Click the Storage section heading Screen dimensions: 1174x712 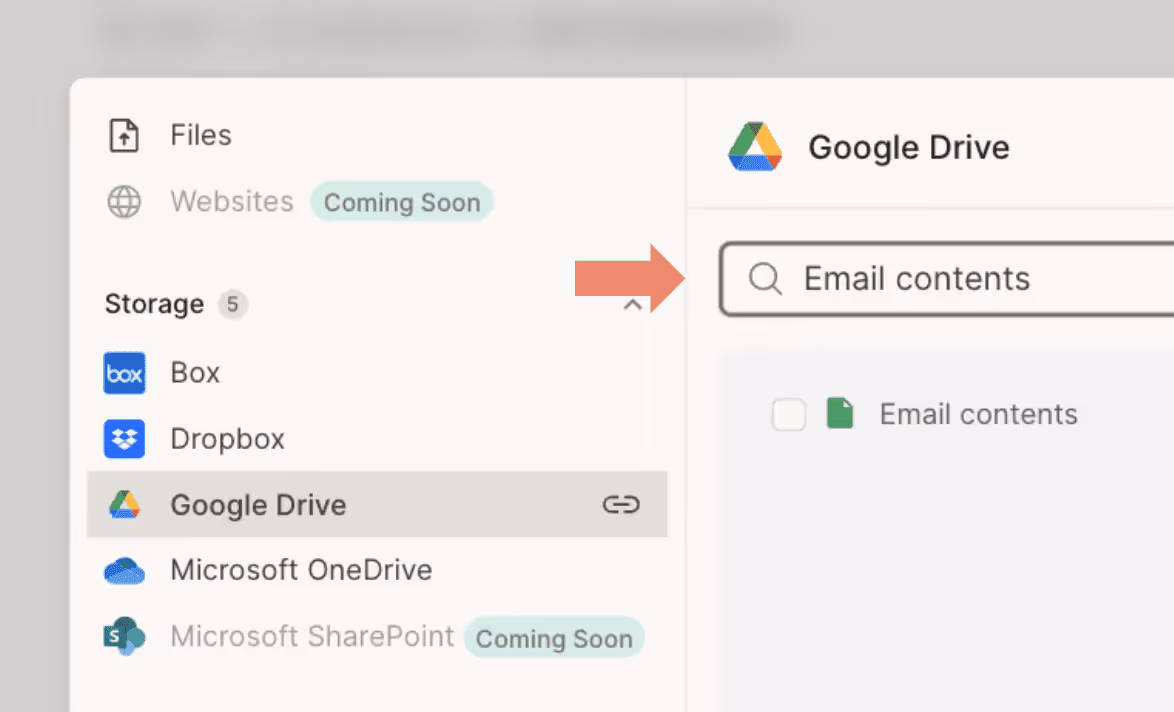(x=154, y=304)
